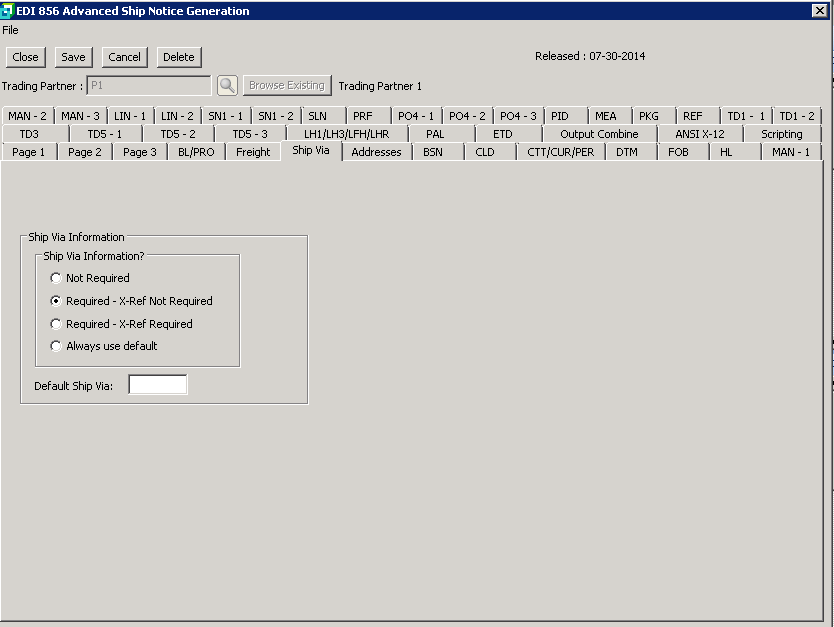Click the Trading Partner search magnifier icon
Screen dimensions: 834x627
point(227,86)
